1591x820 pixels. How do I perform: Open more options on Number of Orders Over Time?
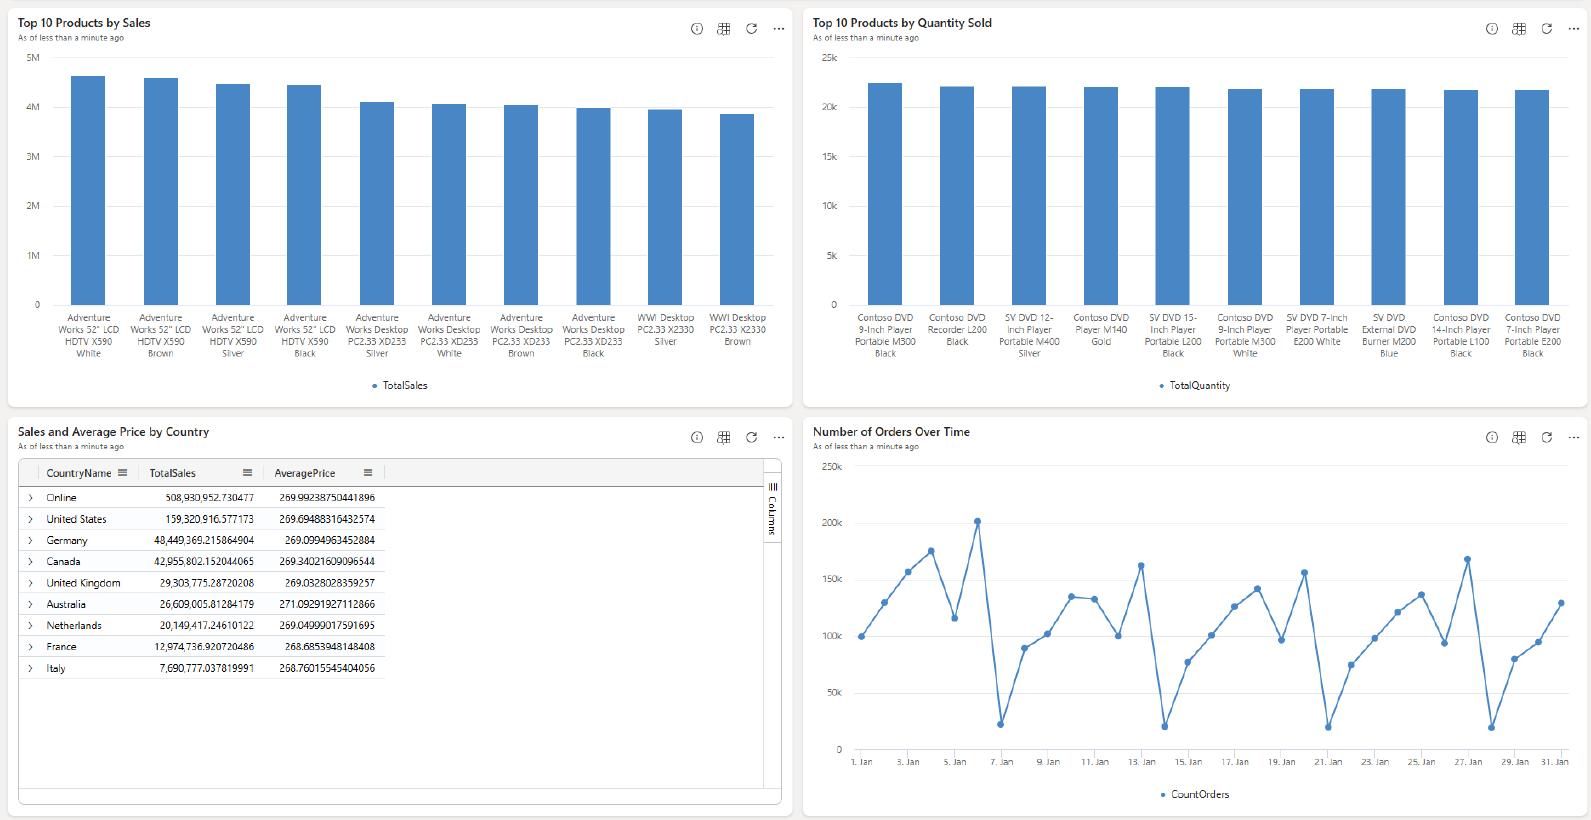pyautogui.click(x=1573, y=438)
